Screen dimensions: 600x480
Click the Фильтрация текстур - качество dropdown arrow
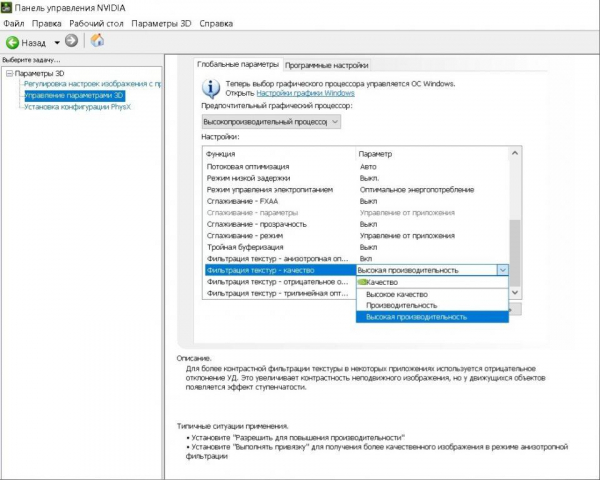pos(503,270)
